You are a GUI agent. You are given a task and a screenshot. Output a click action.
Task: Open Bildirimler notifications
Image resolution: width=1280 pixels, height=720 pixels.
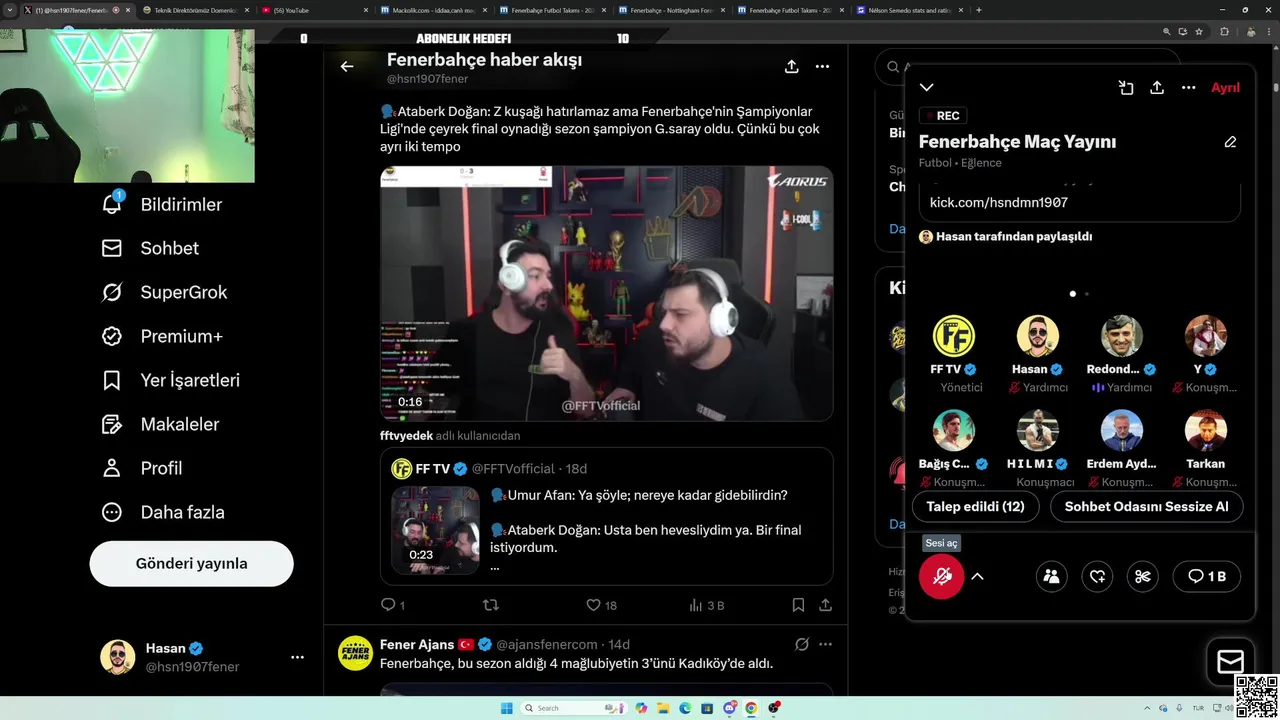coord(162,204)
